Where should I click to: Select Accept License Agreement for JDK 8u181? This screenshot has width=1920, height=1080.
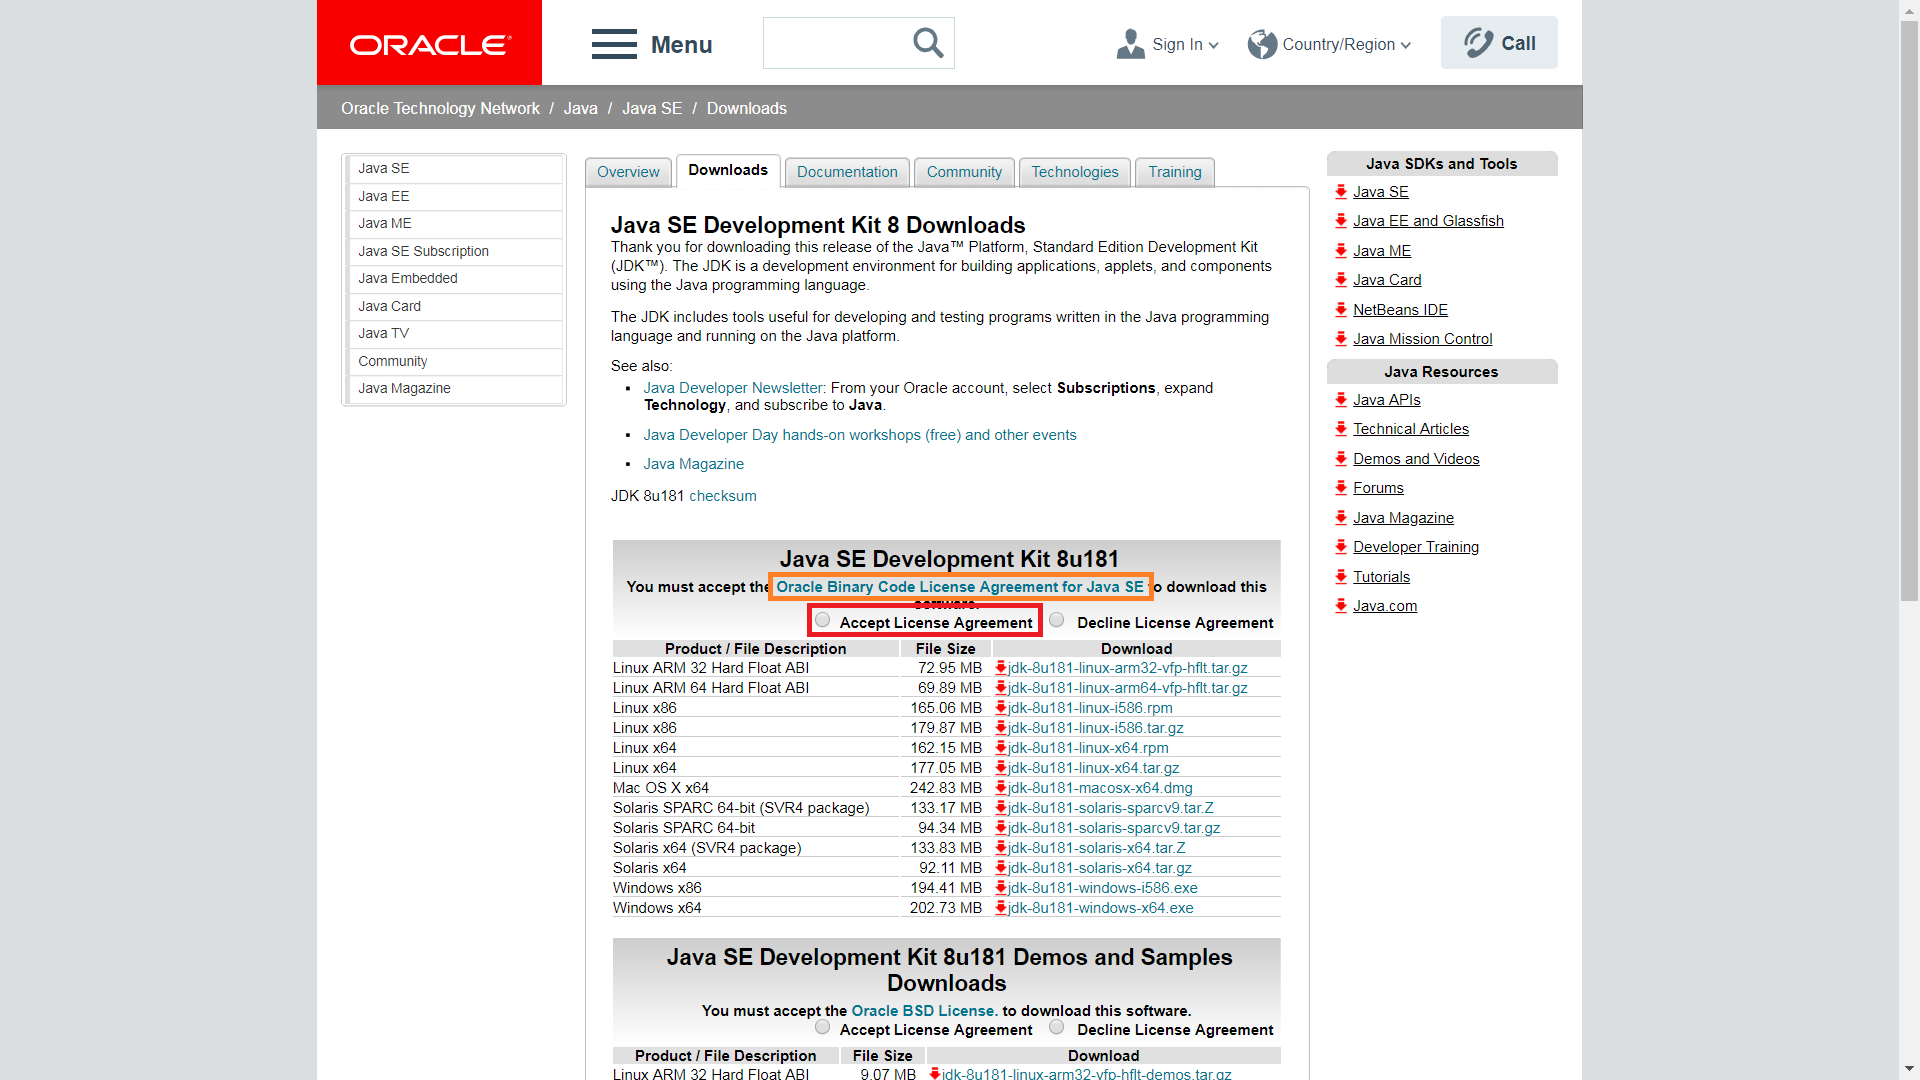tap(822, 620)
